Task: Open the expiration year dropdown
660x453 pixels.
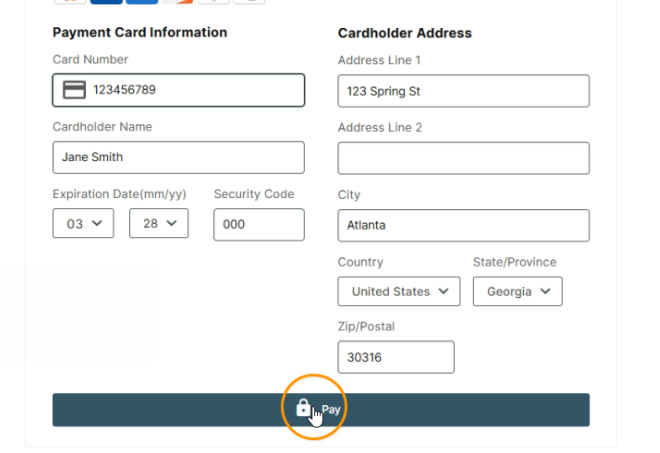Action: (159, 224)
